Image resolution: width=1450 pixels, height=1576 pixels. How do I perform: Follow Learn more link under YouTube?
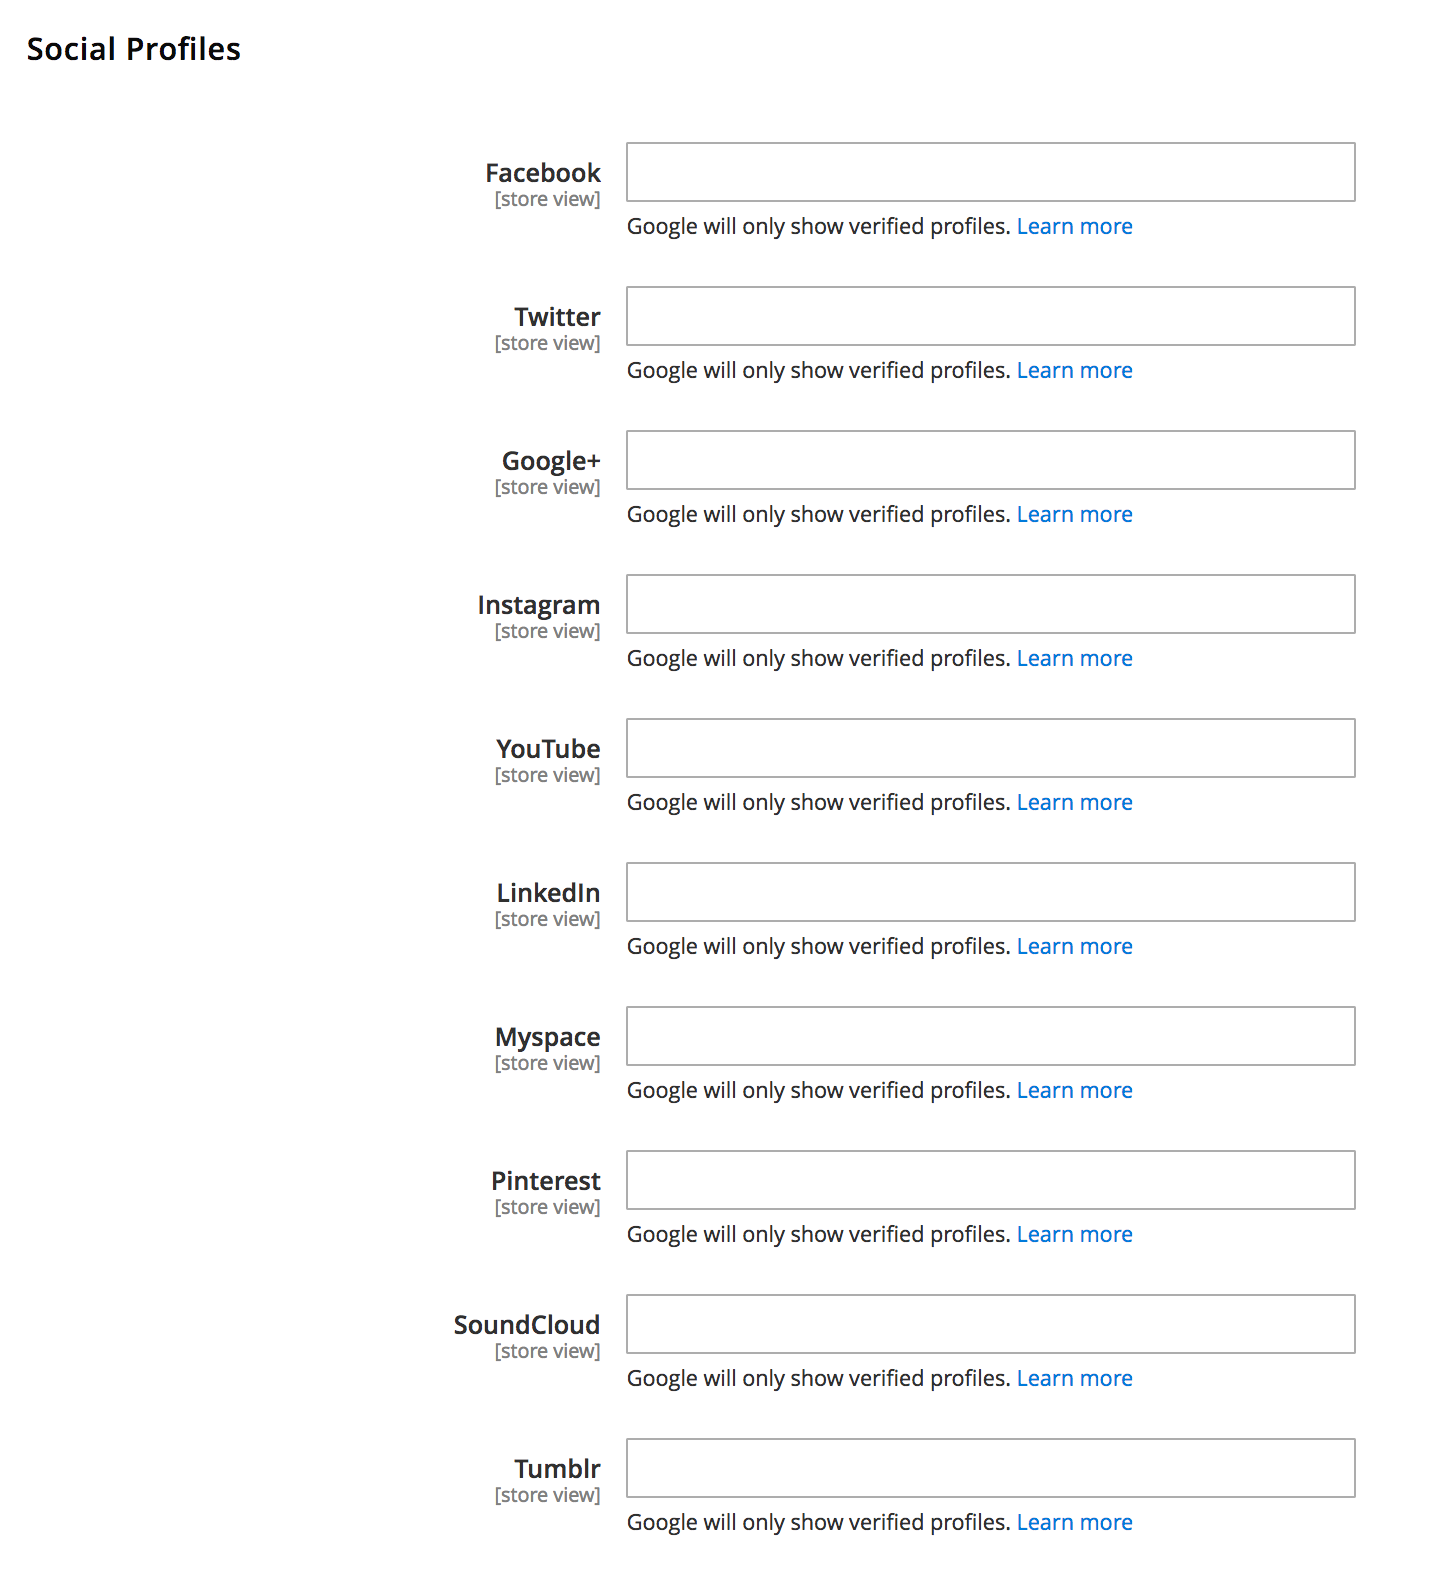pos(1074,802)
